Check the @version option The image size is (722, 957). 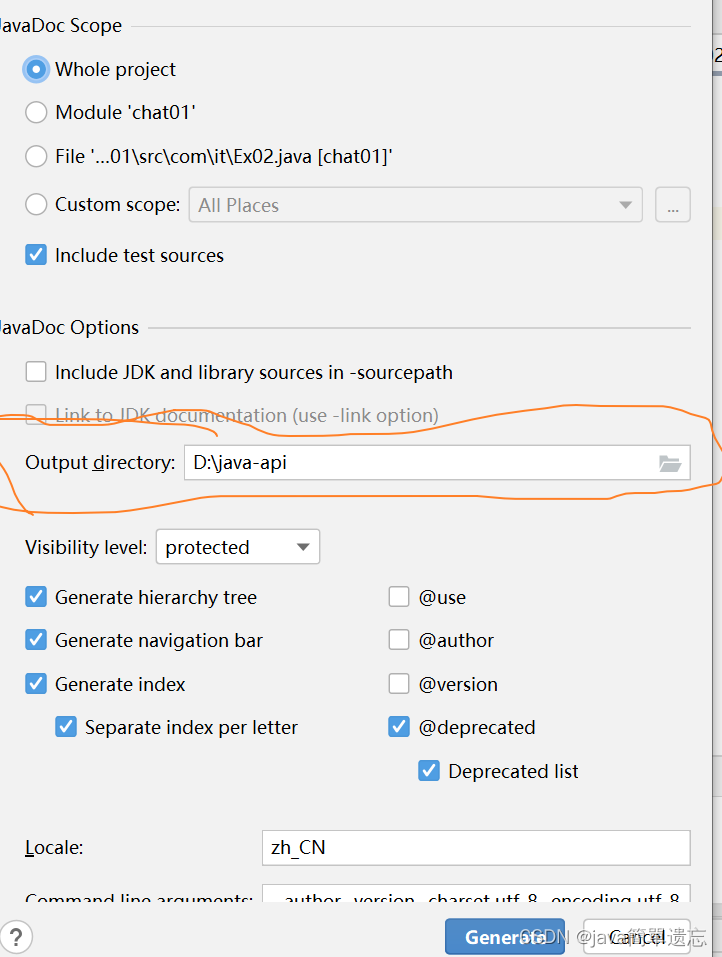coord(399,684)
